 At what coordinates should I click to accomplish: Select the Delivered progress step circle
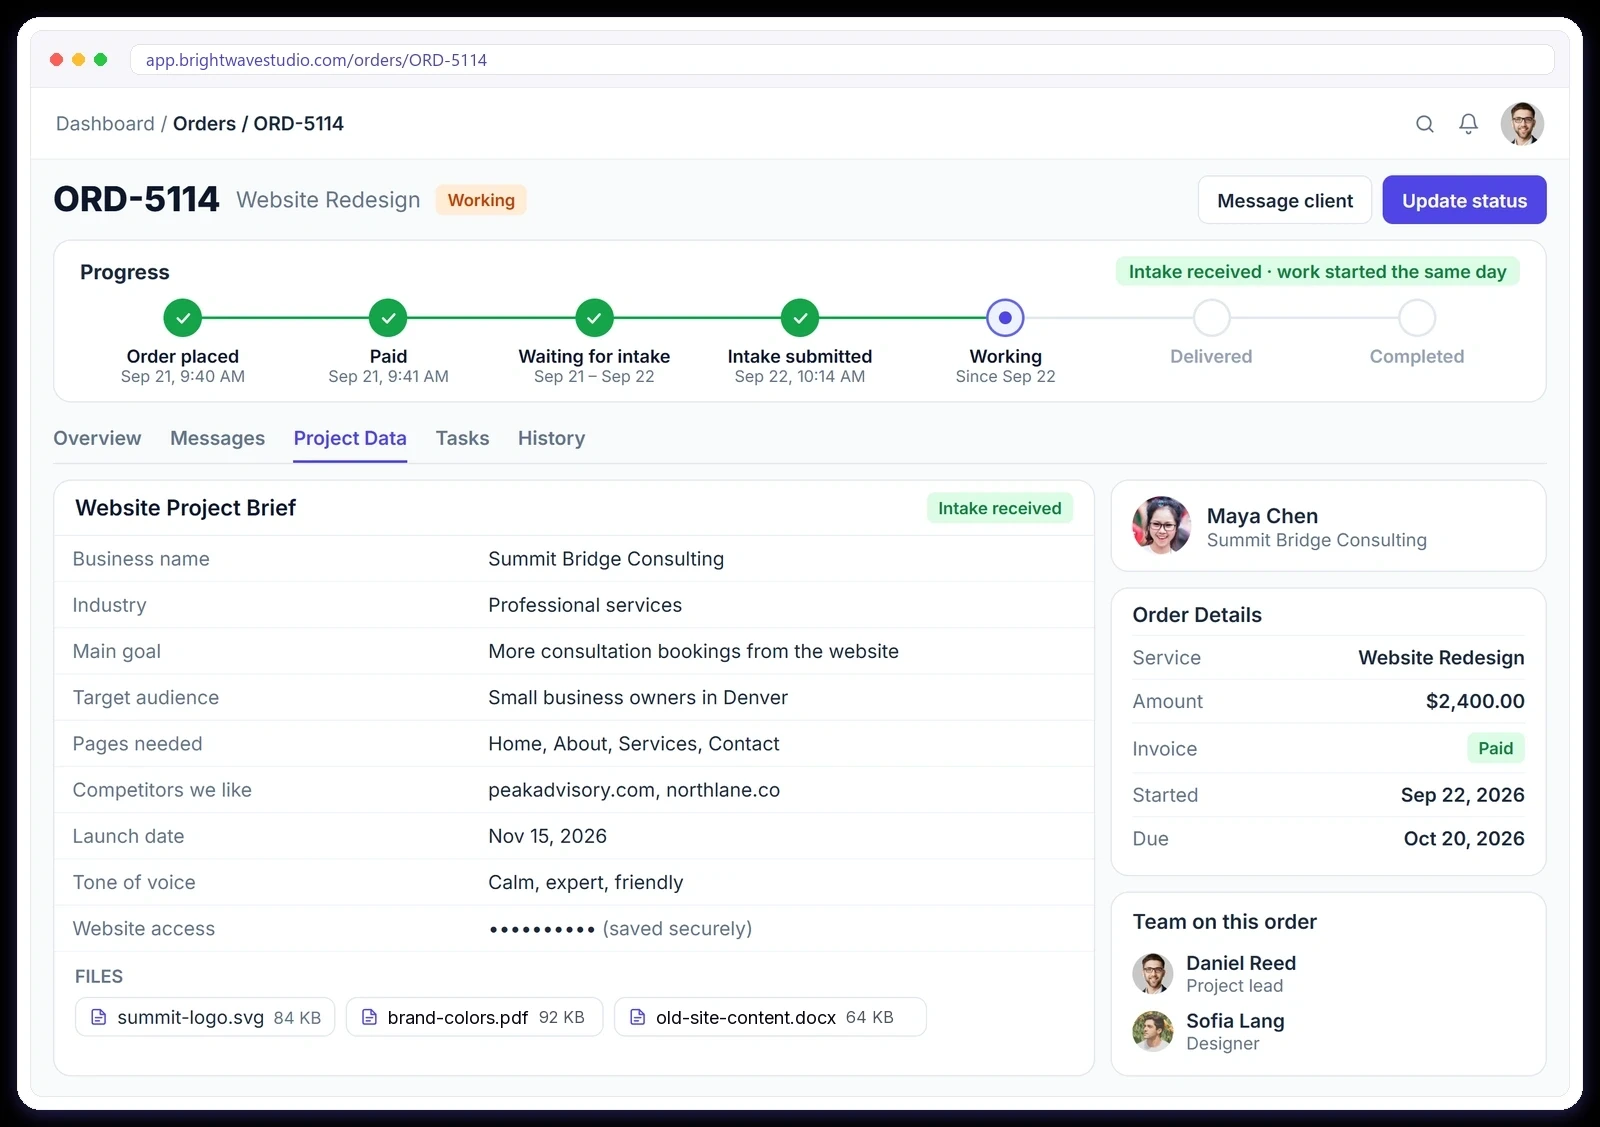[x=1211, y=318]
